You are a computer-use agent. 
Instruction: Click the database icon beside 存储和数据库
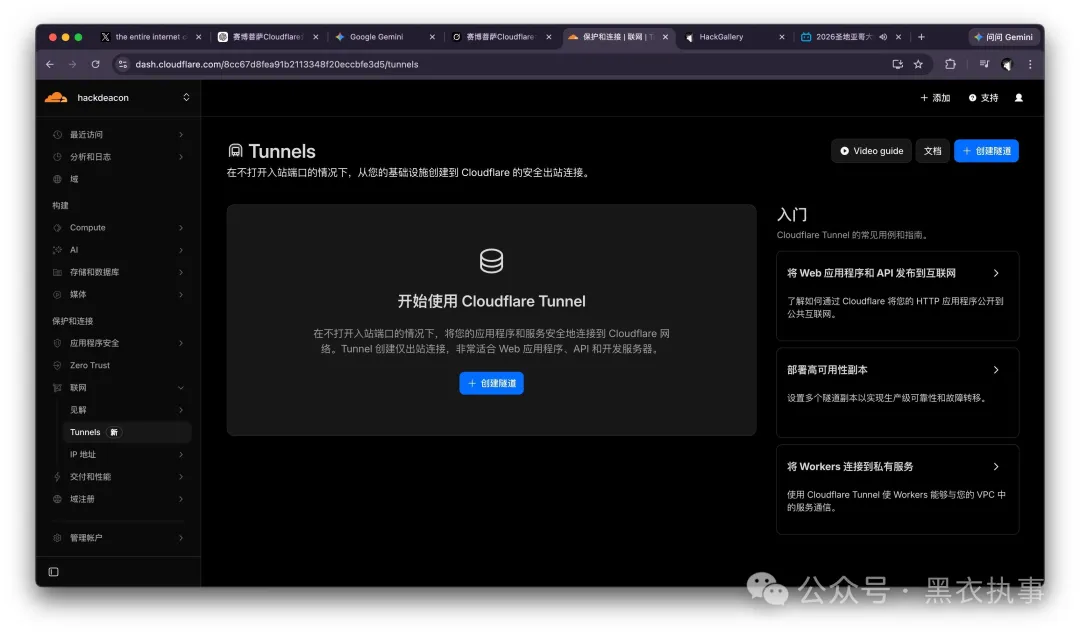[57, 272]
